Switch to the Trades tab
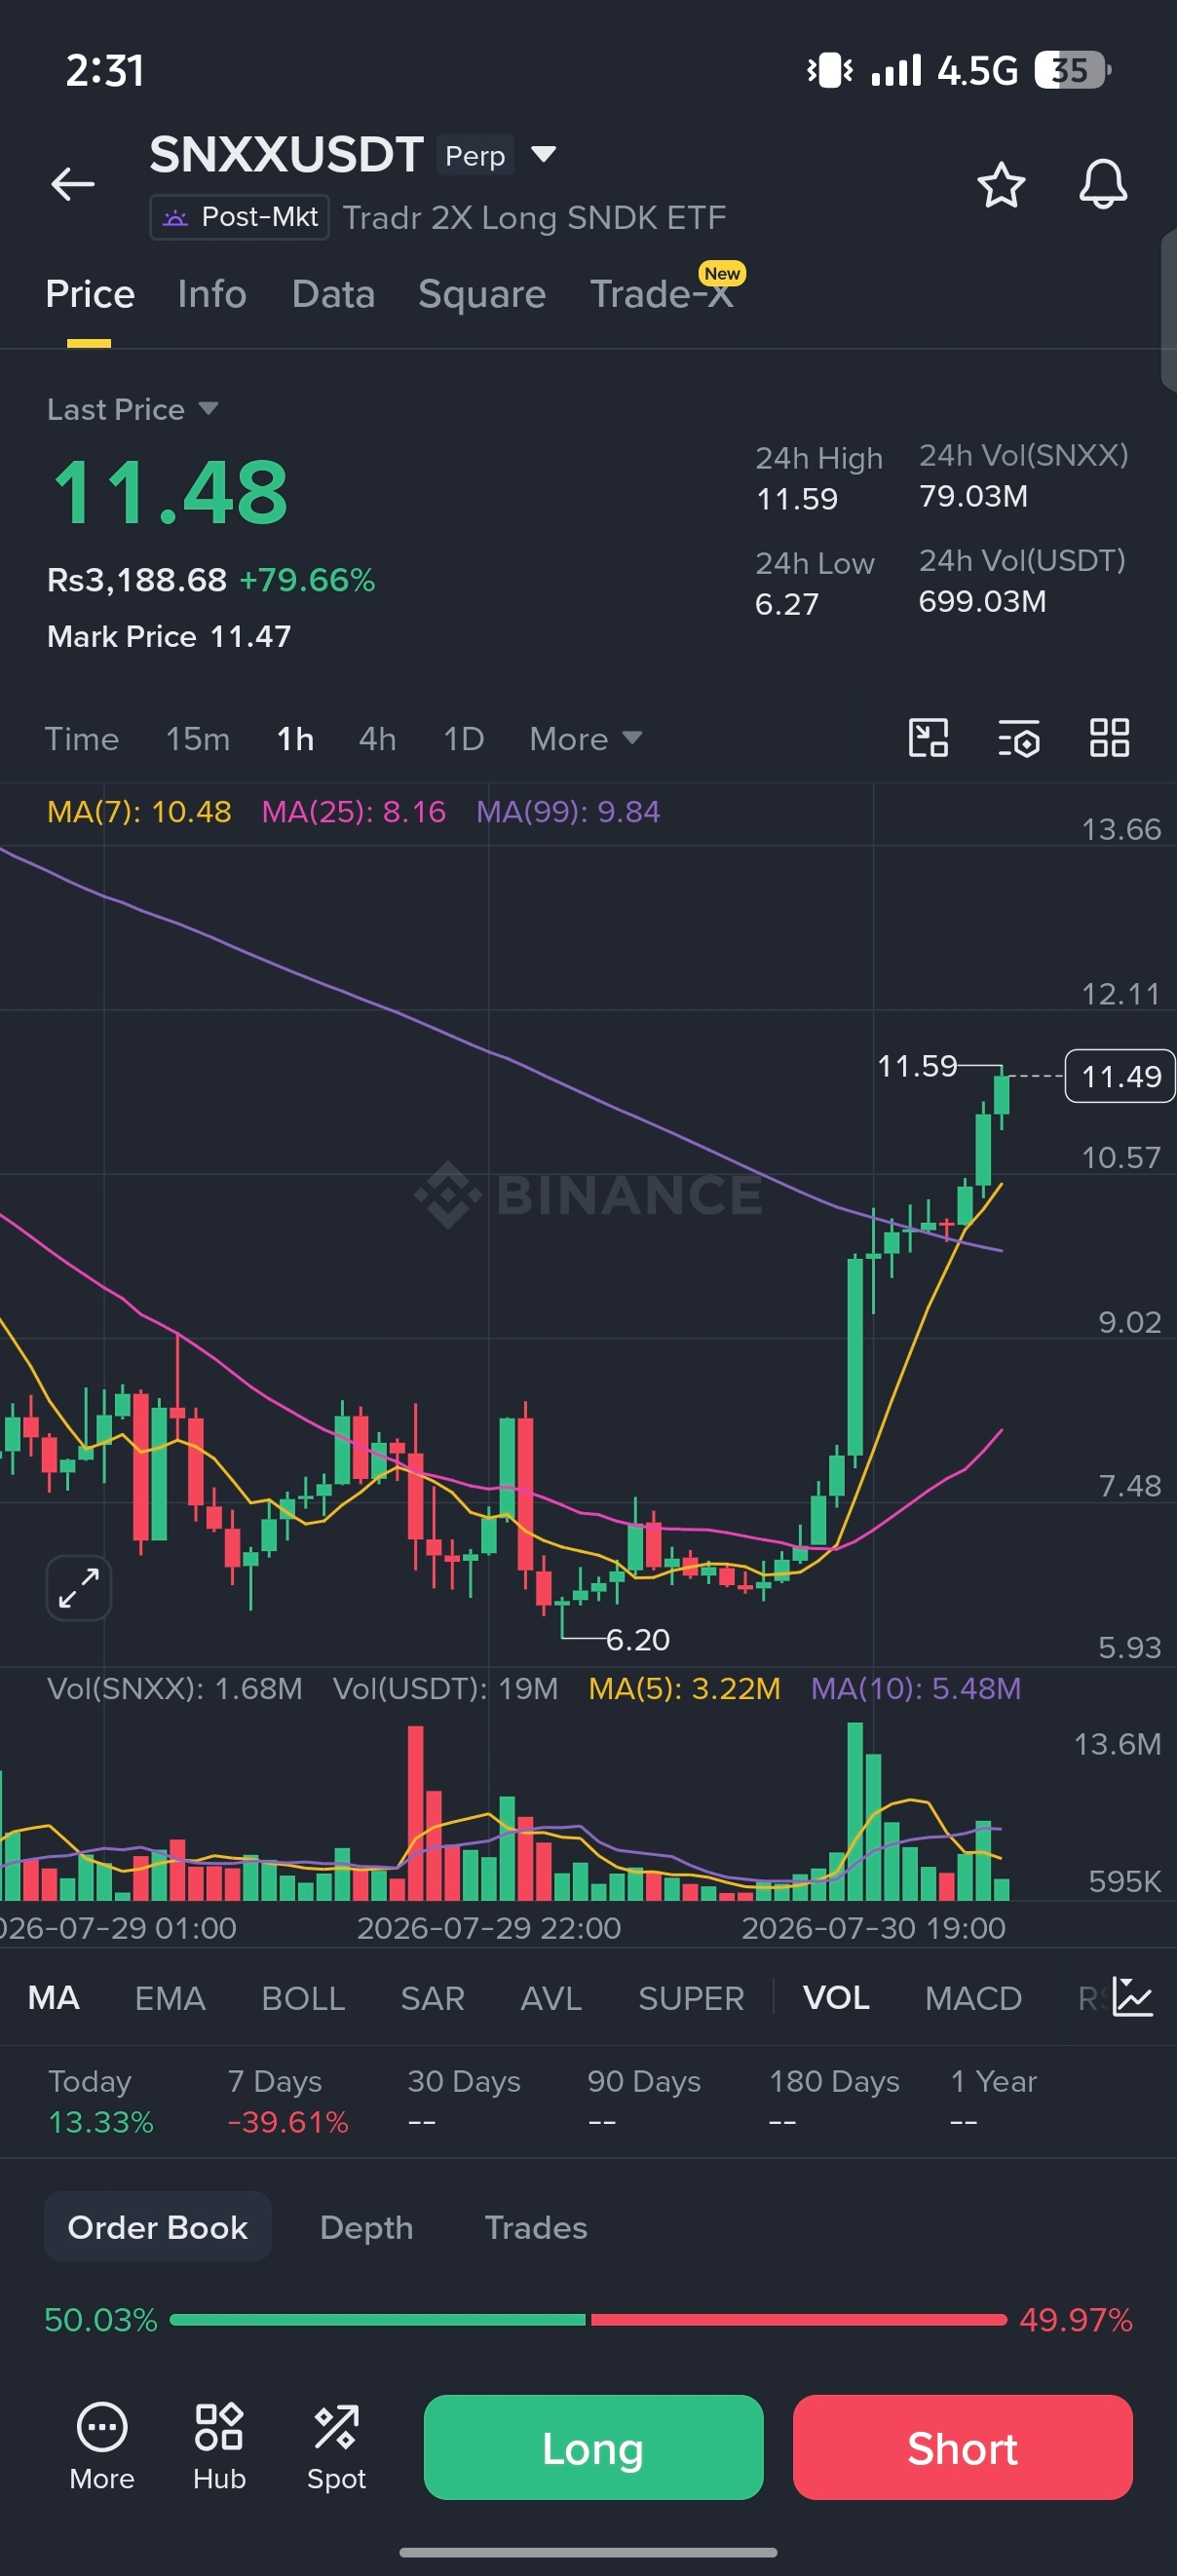The height and width of the screenshot is (2576, 1177). tap(536, 2227)
